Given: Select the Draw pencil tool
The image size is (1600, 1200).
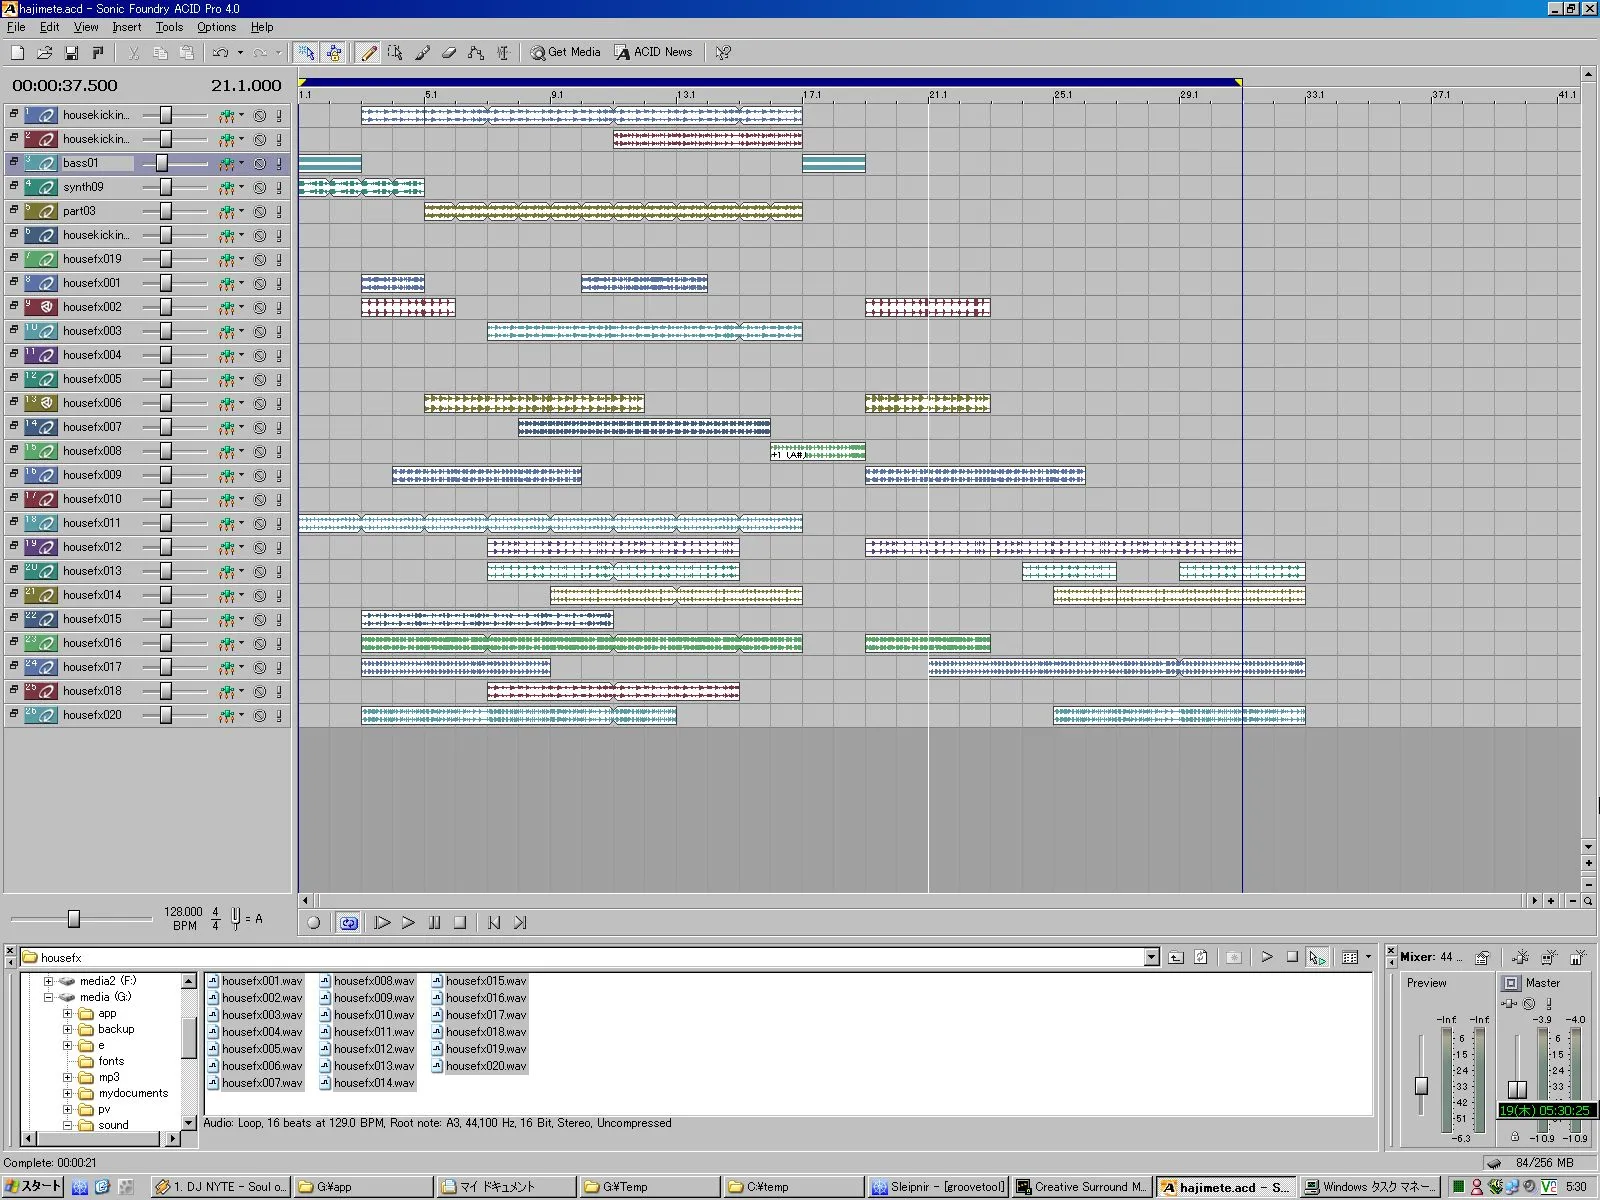Looking at the screenshot, I should [x=369, y=53].
